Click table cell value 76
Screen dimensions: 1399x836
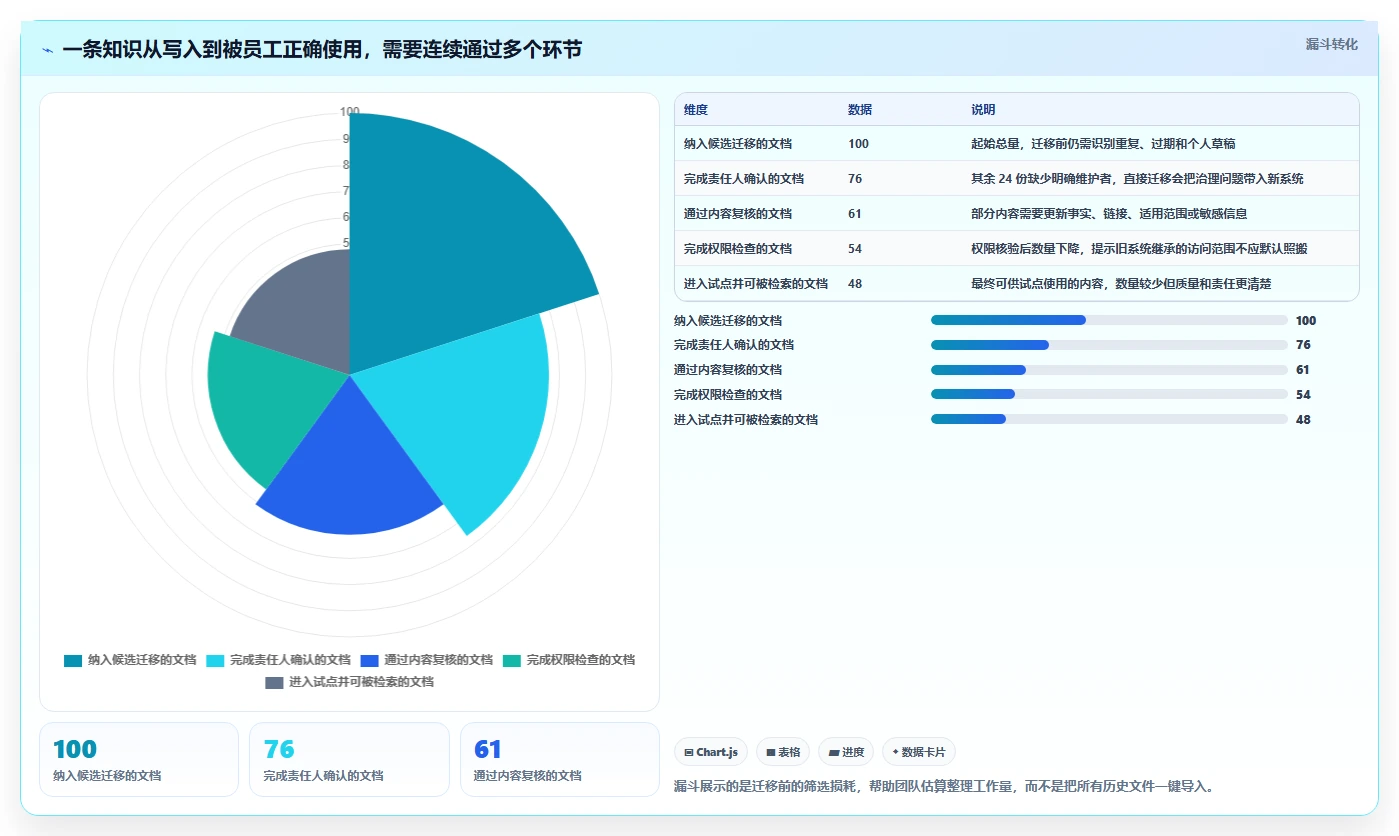click(x=855, y=178)
